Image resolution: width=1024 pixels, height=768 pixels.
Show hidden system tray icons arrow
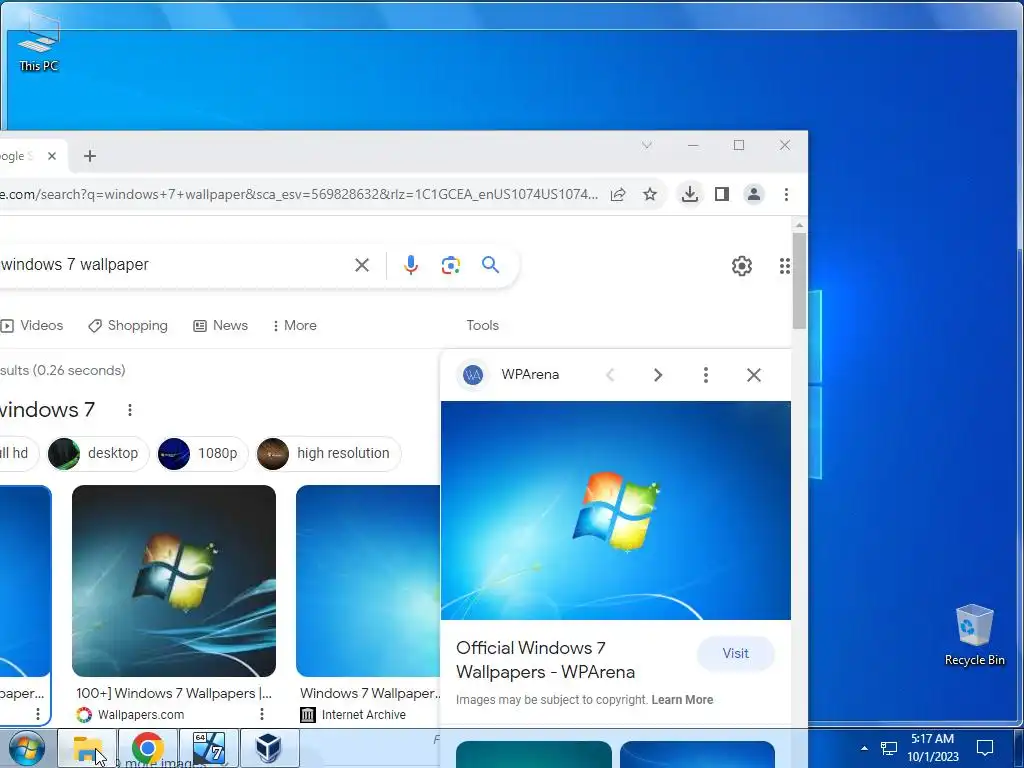pos(864,748)
